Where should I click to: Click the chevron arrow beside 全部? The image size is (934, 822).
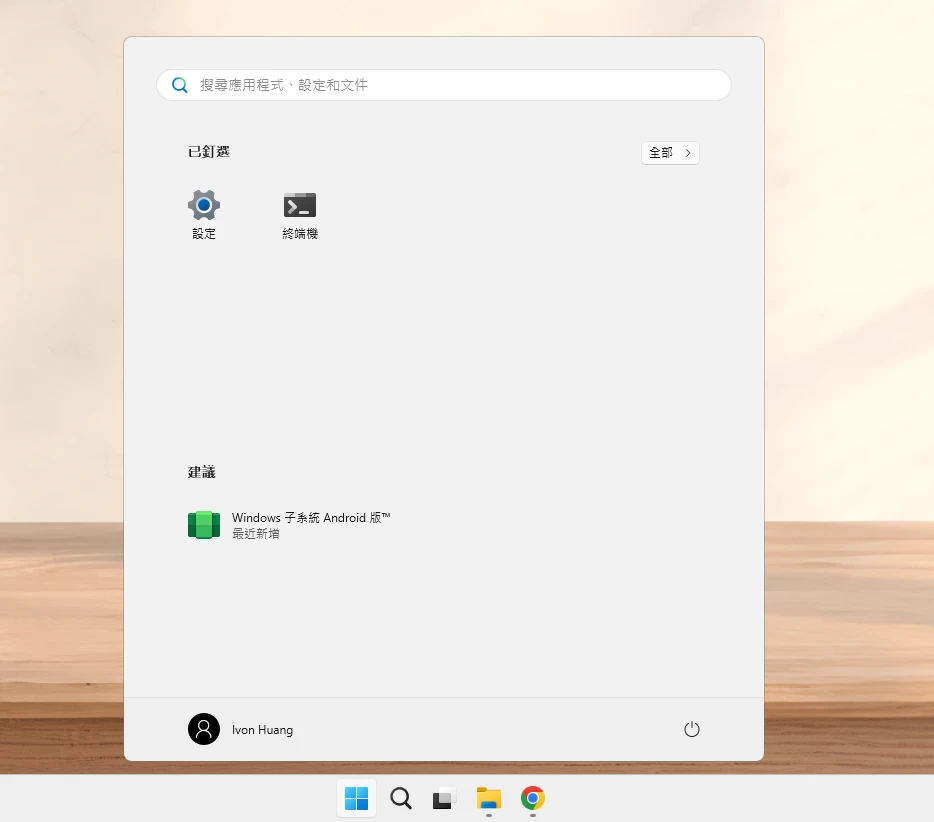[x=688, y=153]
